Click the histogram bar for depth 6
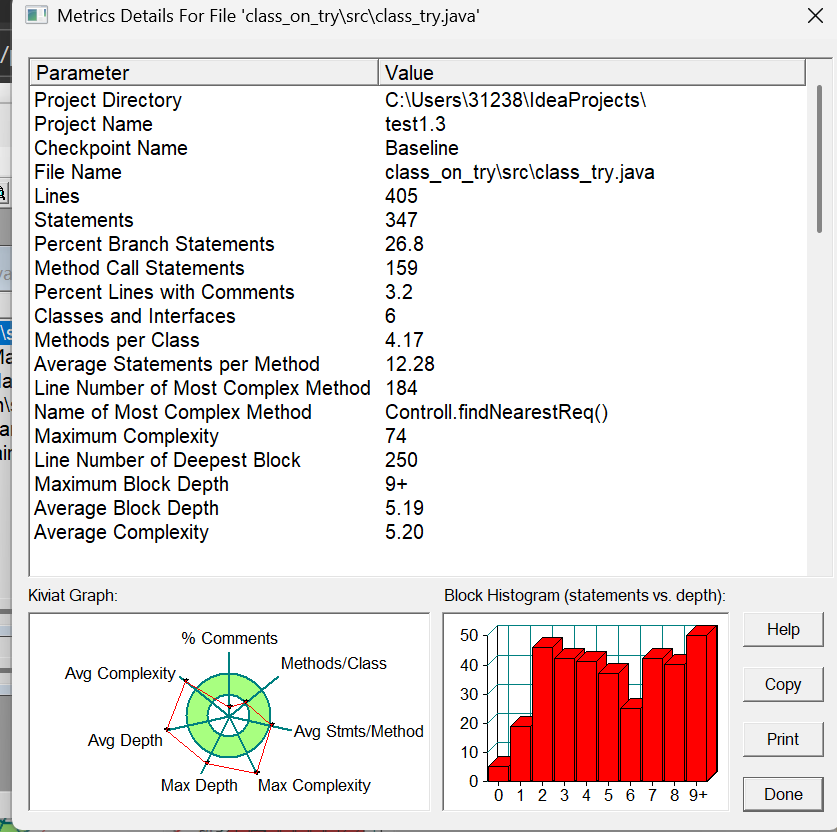The width and height of the screenshot is (837, 832). (630, 744)
